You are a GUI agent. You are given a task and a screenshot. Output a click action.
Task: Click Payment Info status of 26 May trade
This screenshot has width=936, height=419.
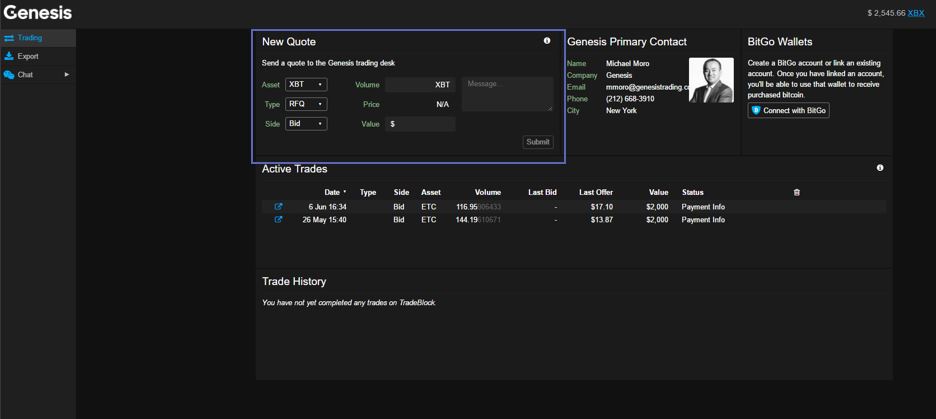[x=703, y=220]
